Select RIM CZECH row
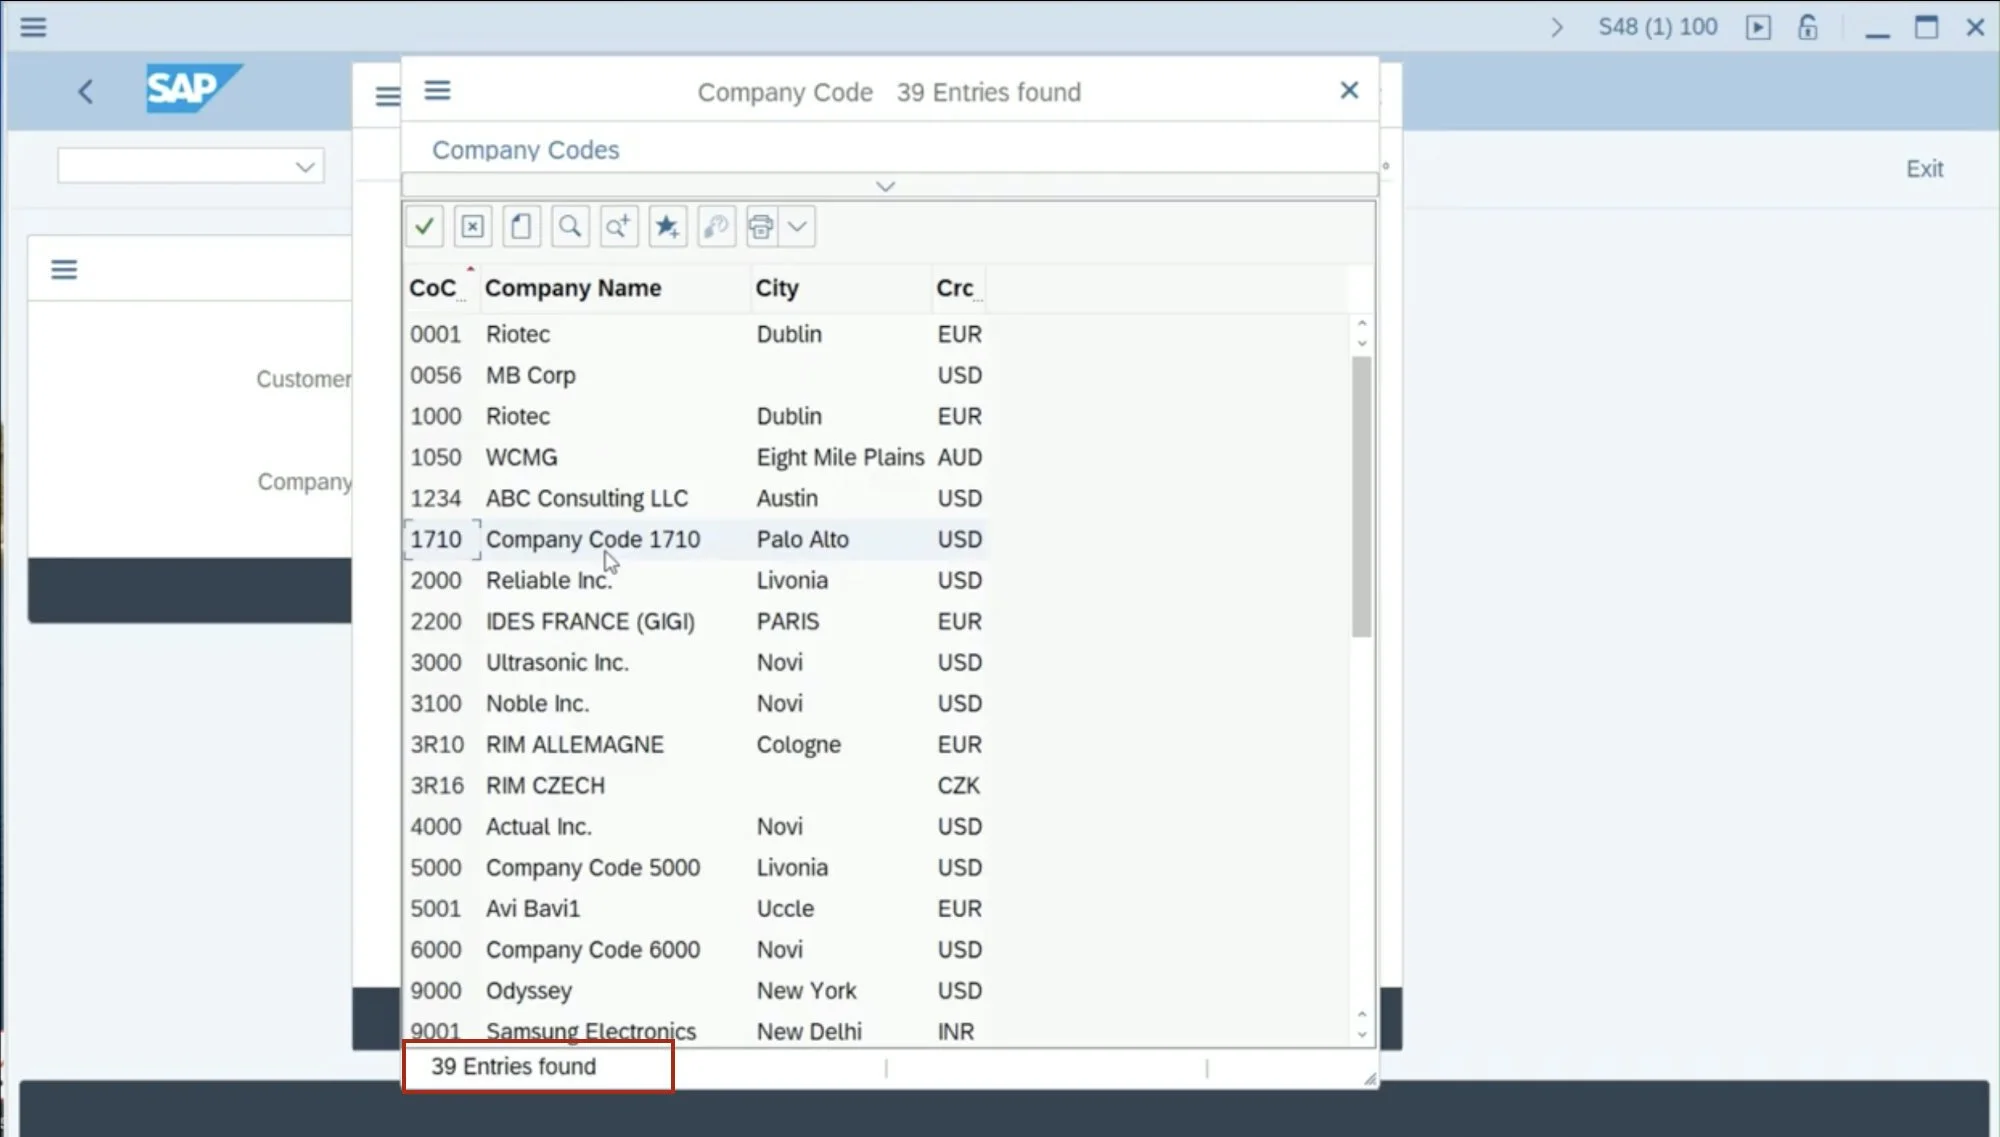 (695, 785)
